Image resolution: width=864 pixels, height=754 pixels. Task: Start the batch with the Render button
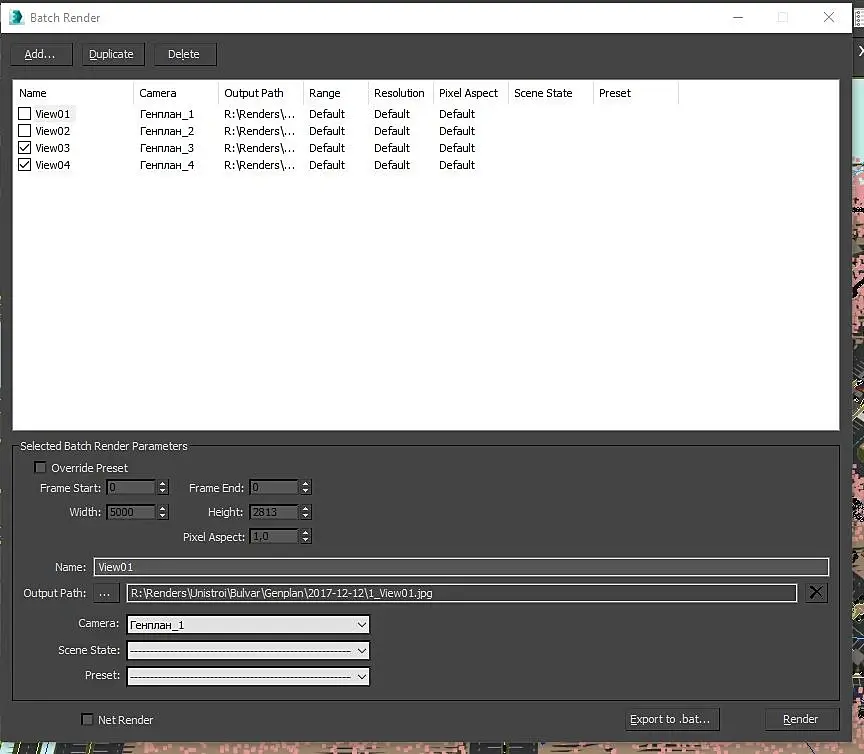click(802, 719)
